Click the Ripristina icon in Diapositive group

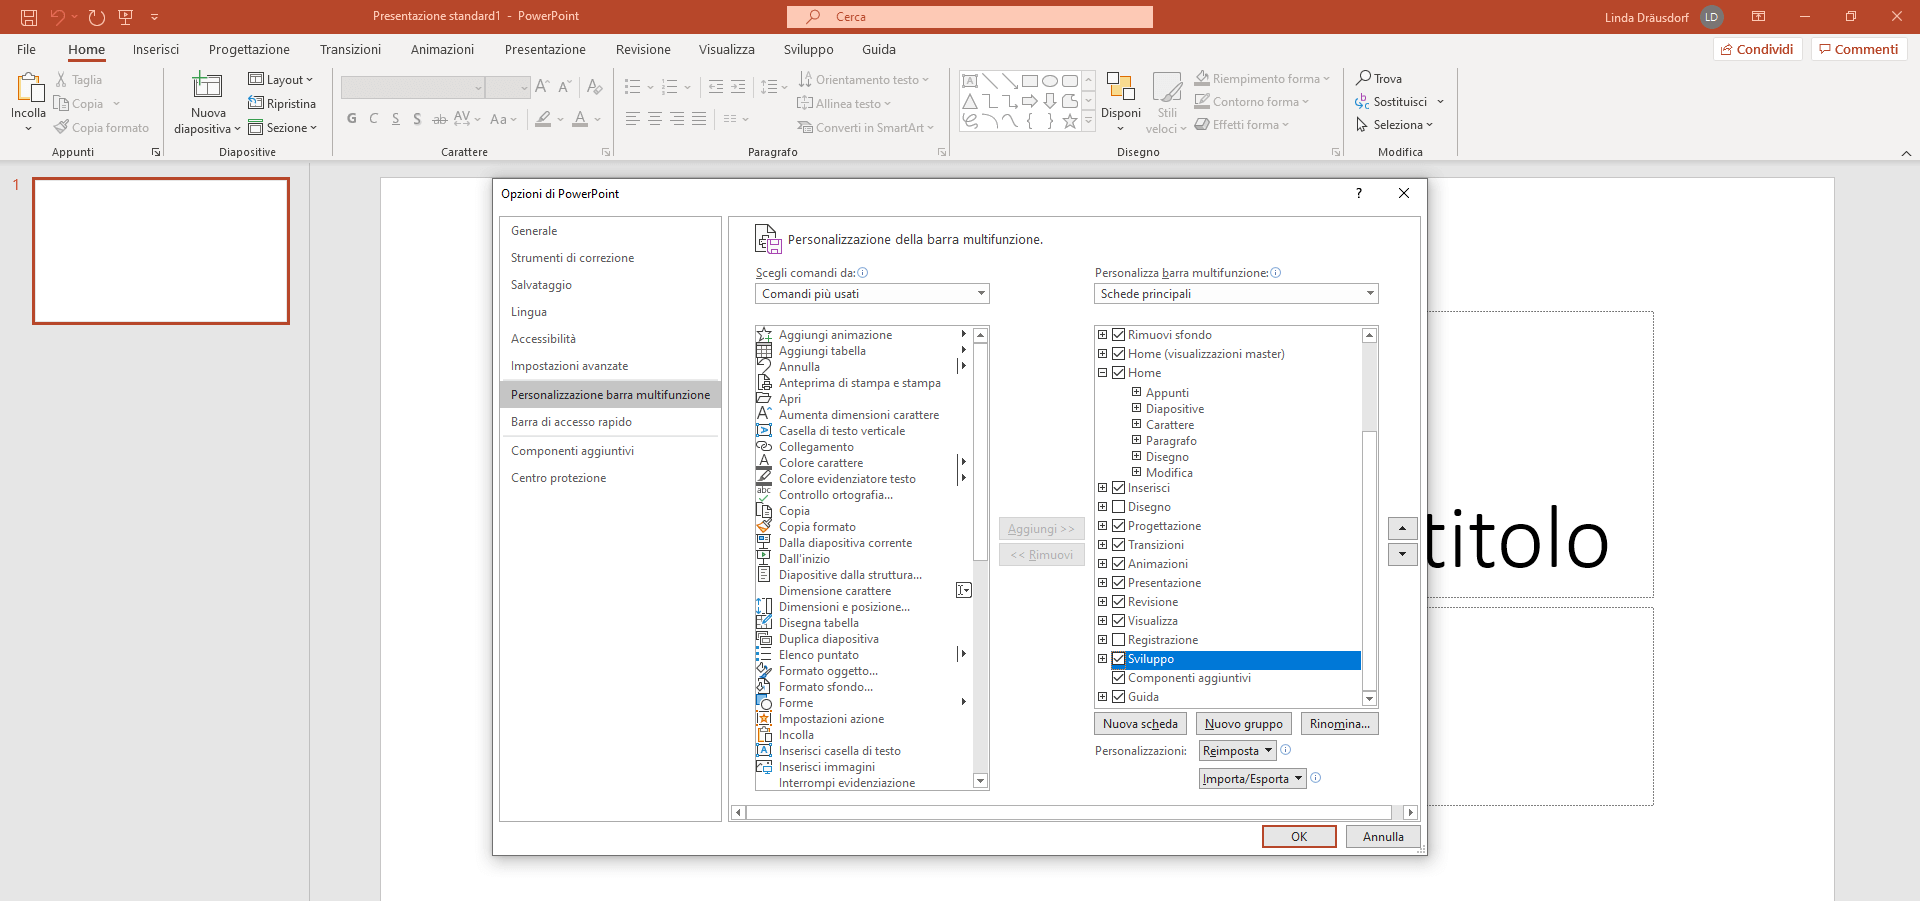coord(256,103)
